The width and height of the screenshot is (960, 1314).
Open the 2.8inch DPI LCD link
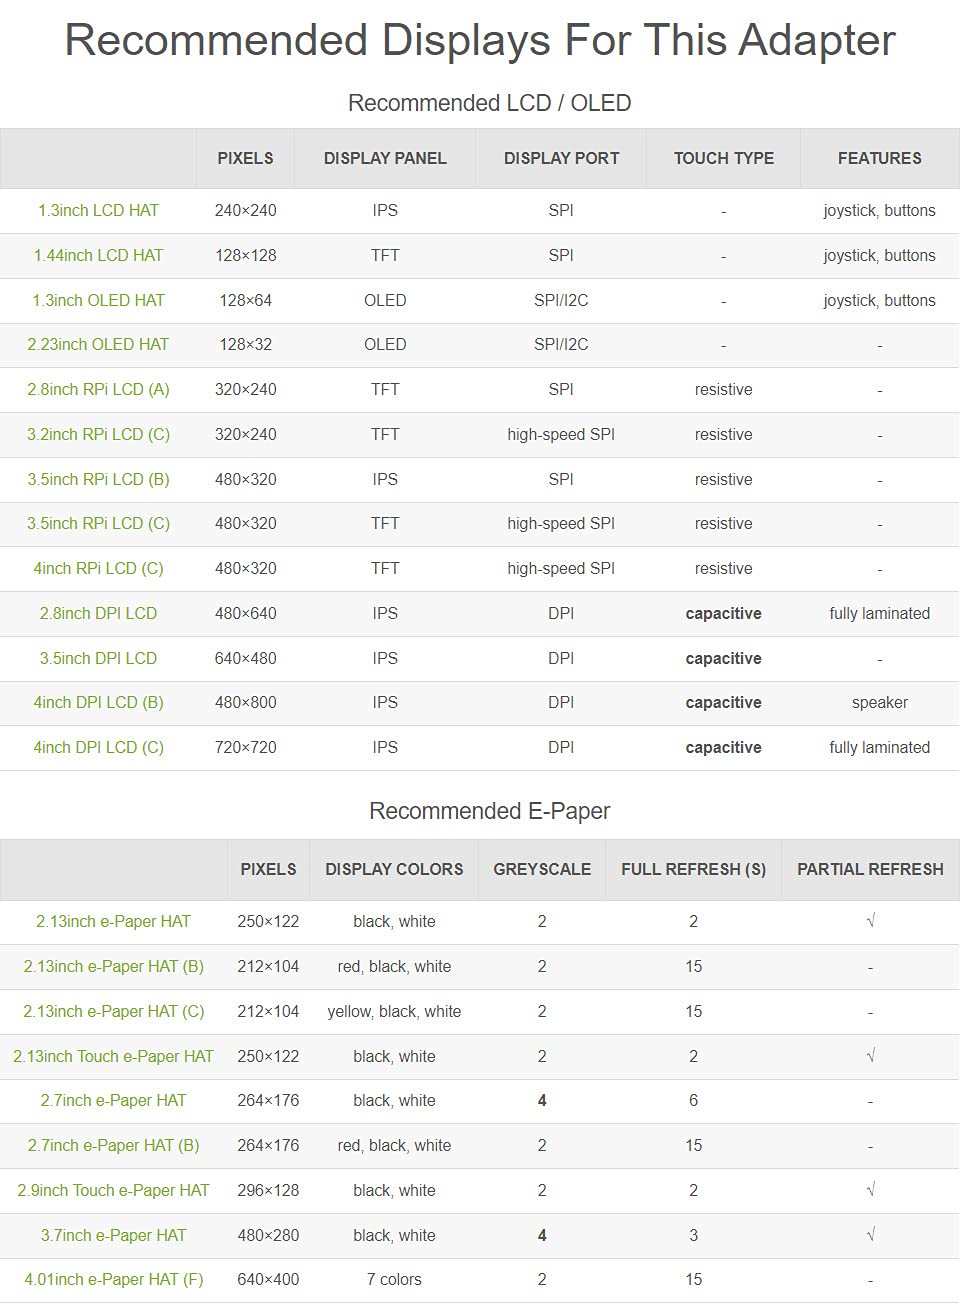coord(98,614)
